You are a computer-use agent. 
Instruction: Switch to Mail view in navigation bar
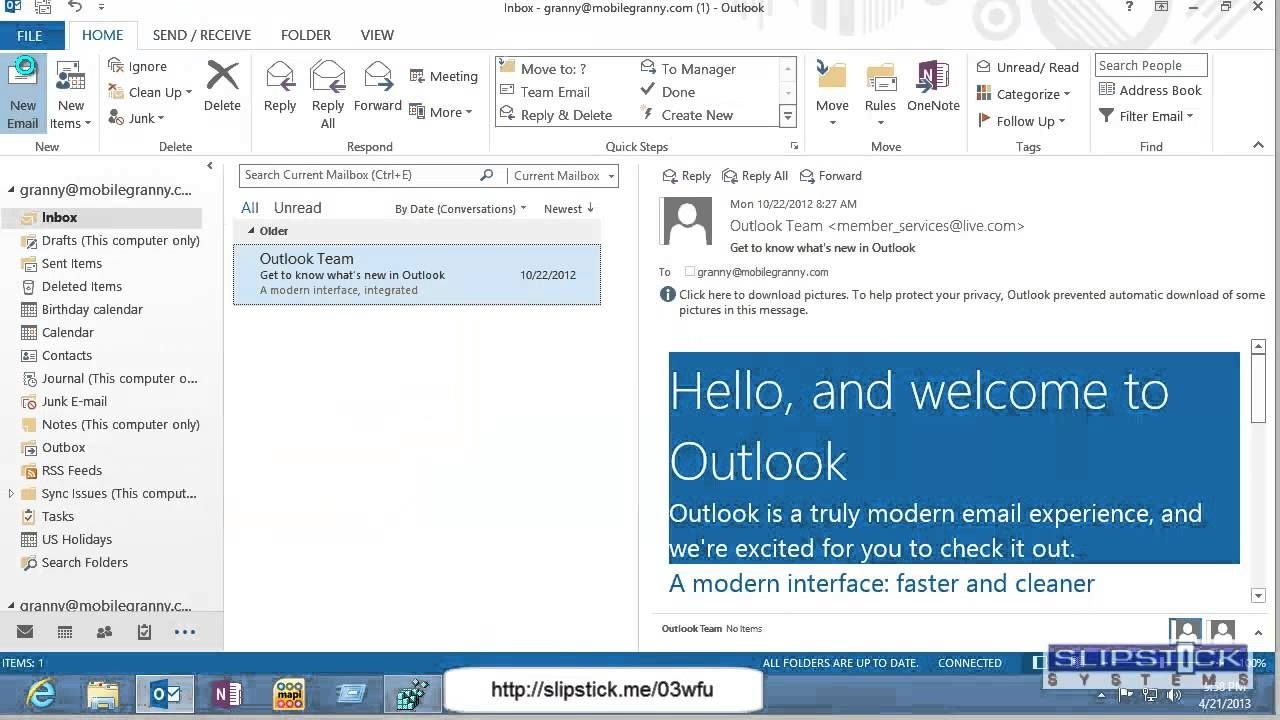[x=25, y=631]
